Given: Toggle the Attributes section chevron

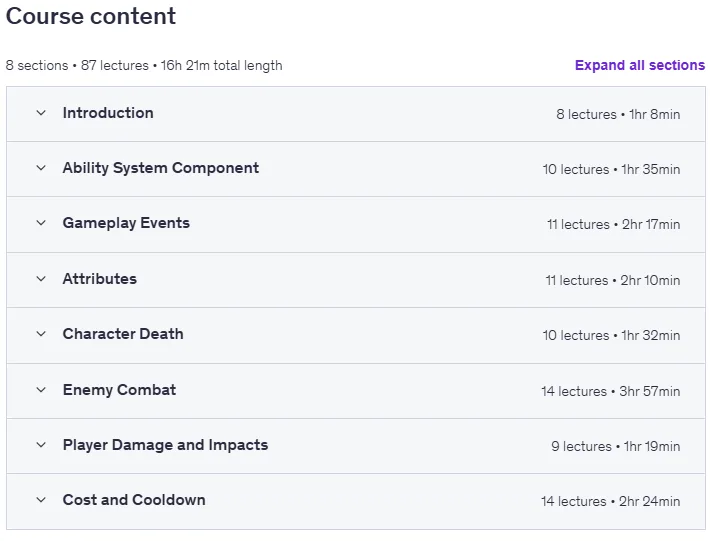Looking at the screenshot, I should pos(41,279).
